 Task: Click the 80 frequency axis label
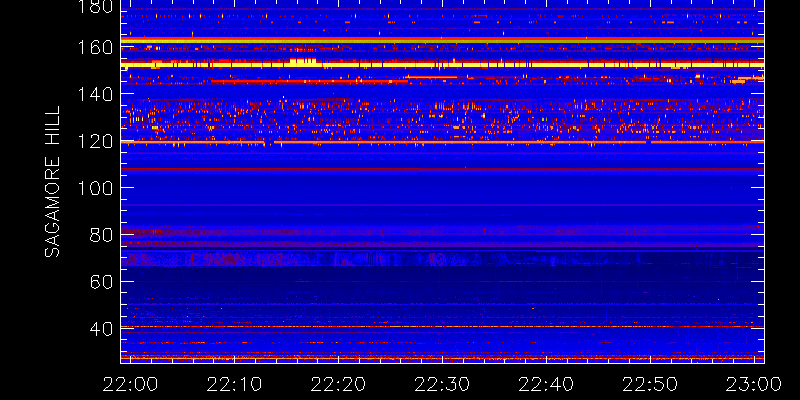pos(99,235)
